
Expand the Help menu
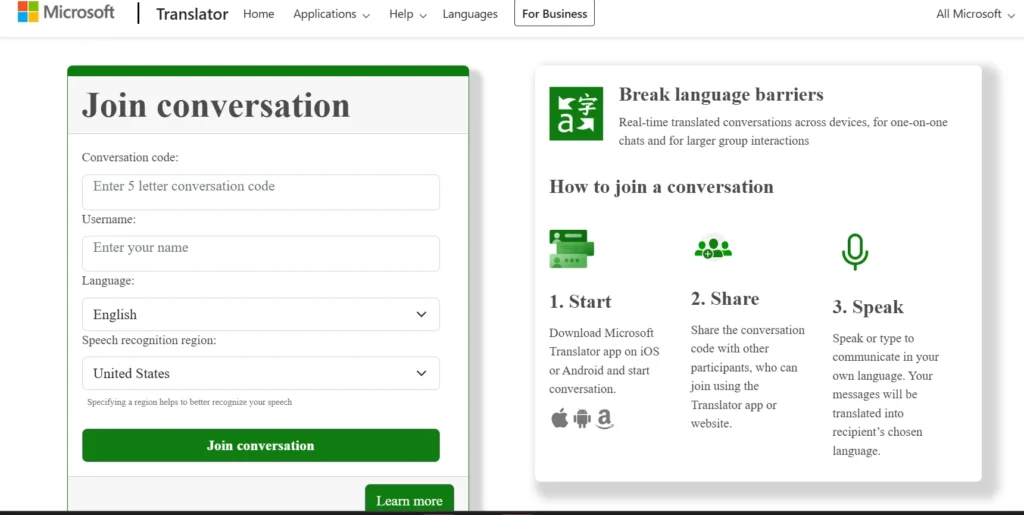[x=408, y=14]
